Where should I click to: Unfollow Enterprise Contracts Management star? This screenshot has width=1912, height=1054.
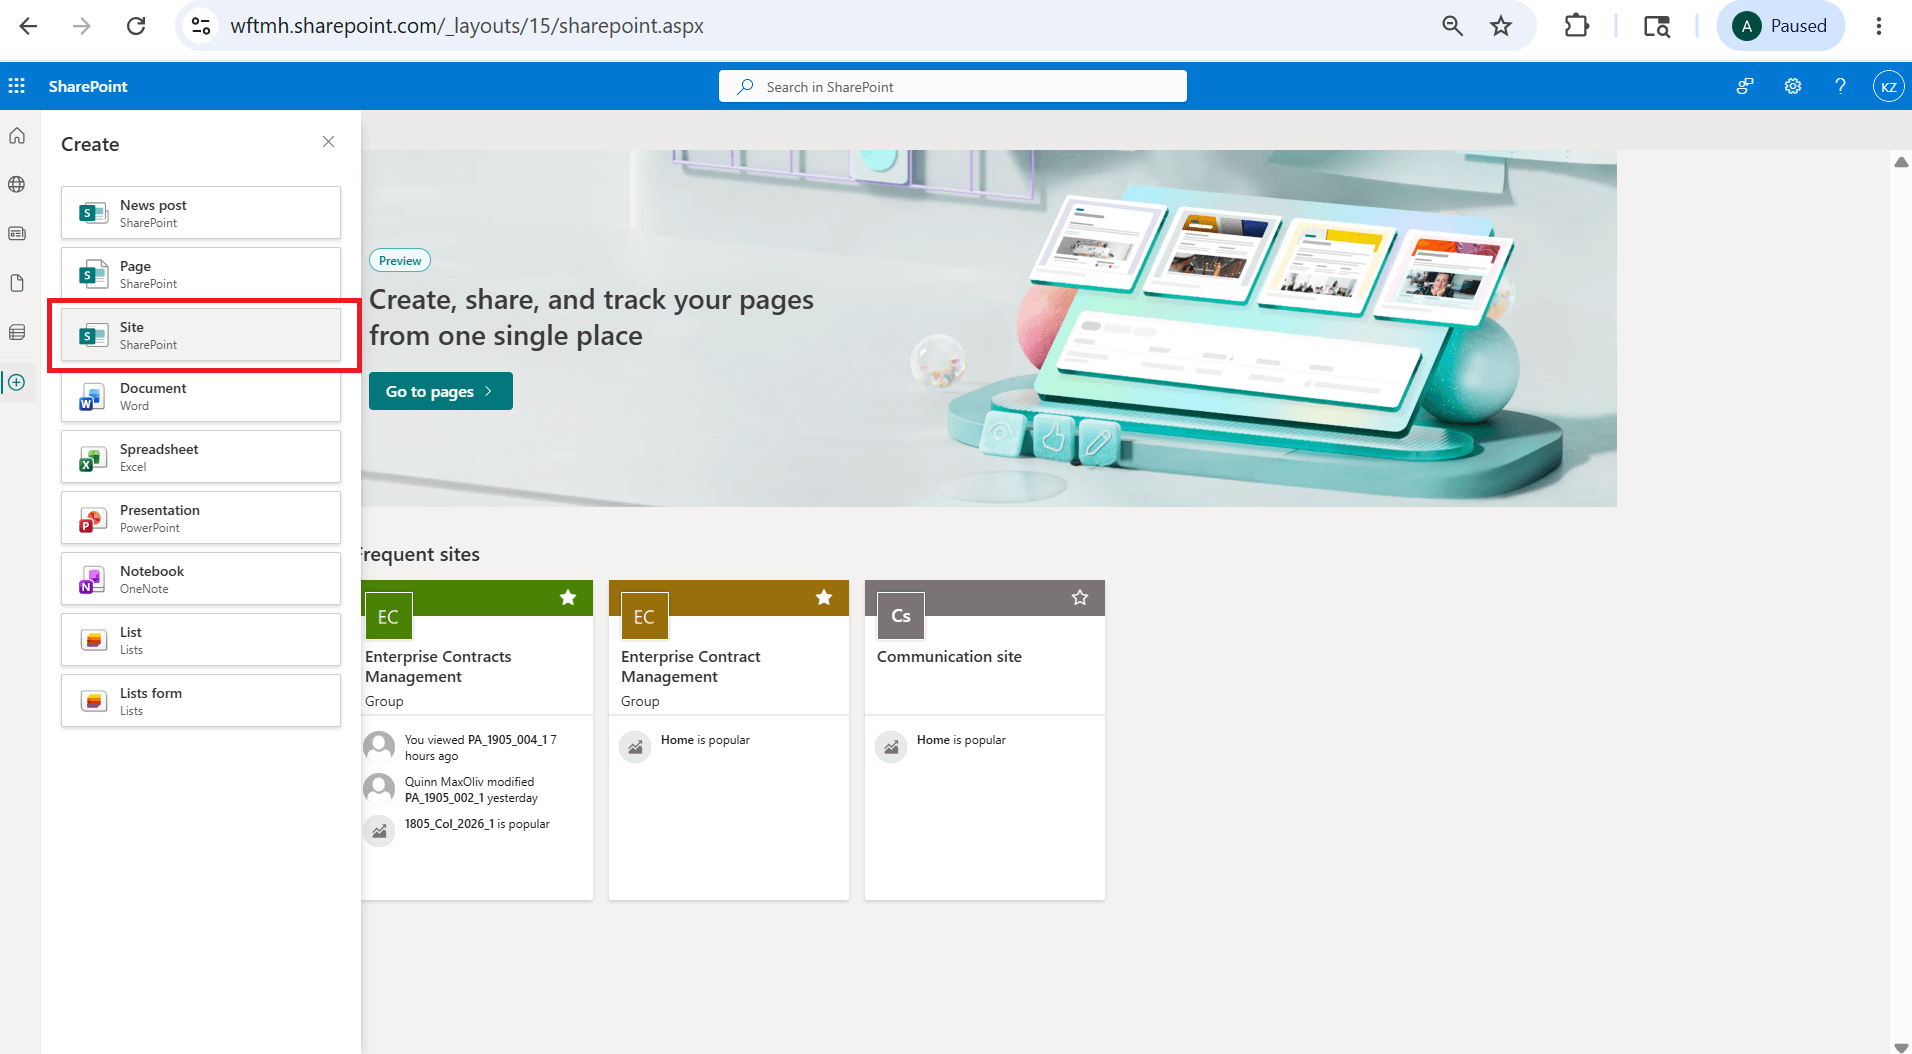coord(568,597)
